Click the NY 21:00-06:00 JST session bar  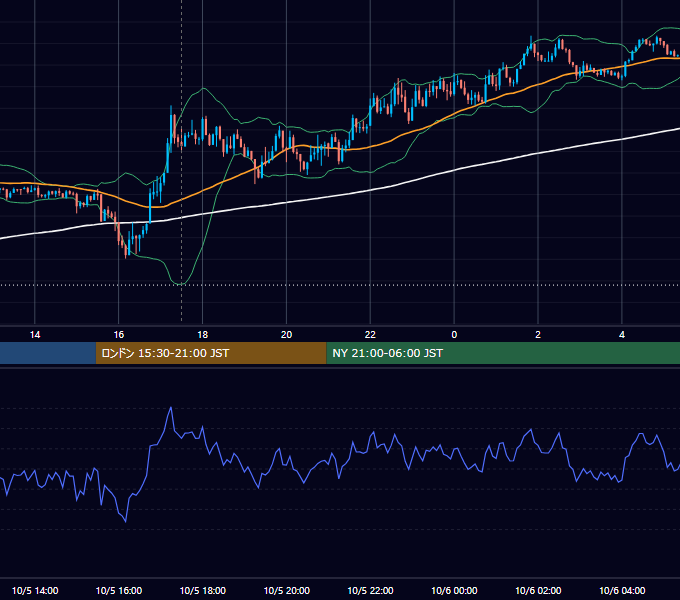[503, 353]
